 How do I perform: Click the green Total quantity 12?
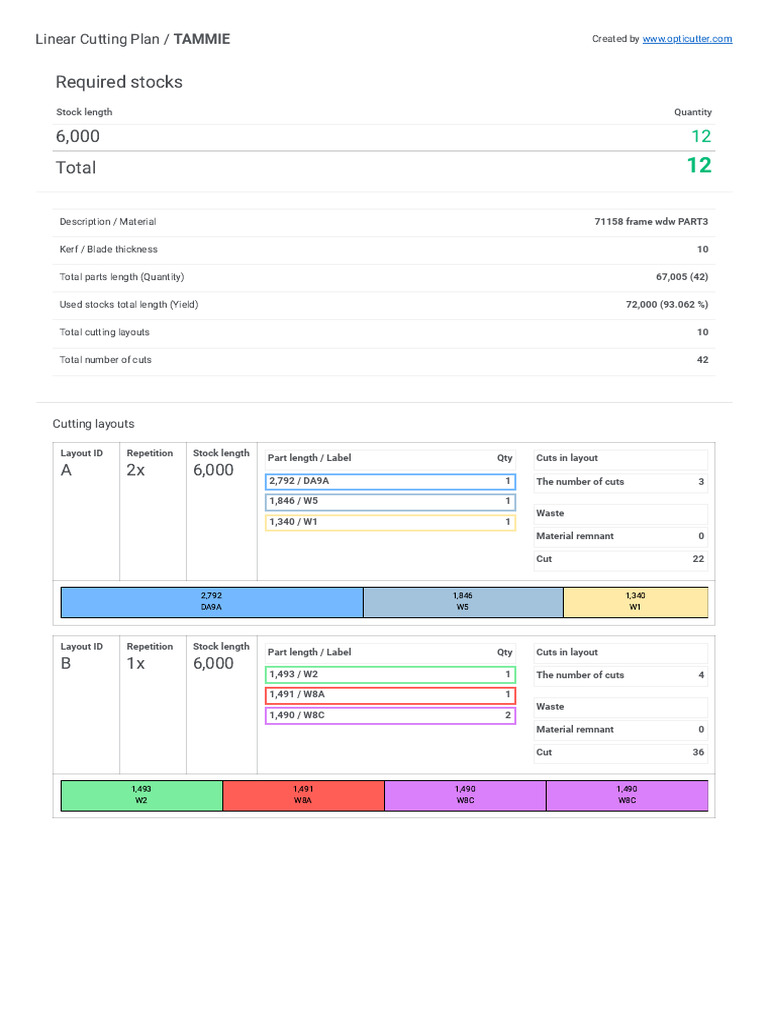pos(699,165)
